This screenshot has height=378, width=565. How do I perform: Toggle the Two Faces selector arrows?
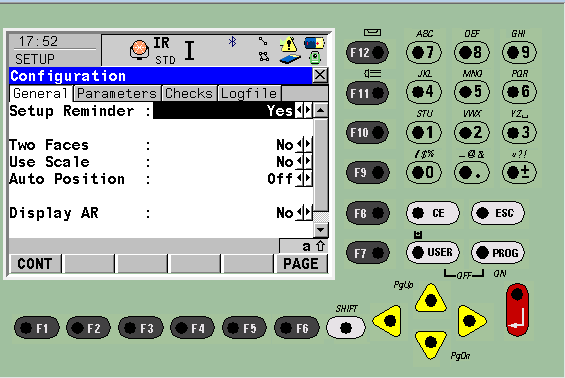pyautogui.click(x=304, y=145)
